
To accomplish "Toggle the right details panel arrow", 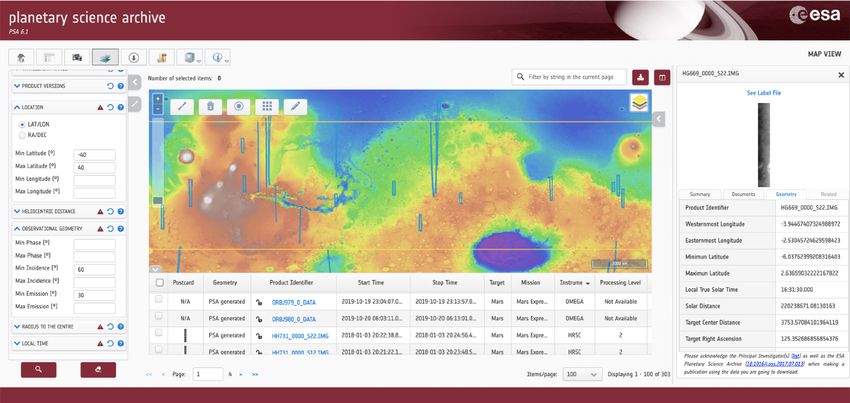I will point(659,119).
